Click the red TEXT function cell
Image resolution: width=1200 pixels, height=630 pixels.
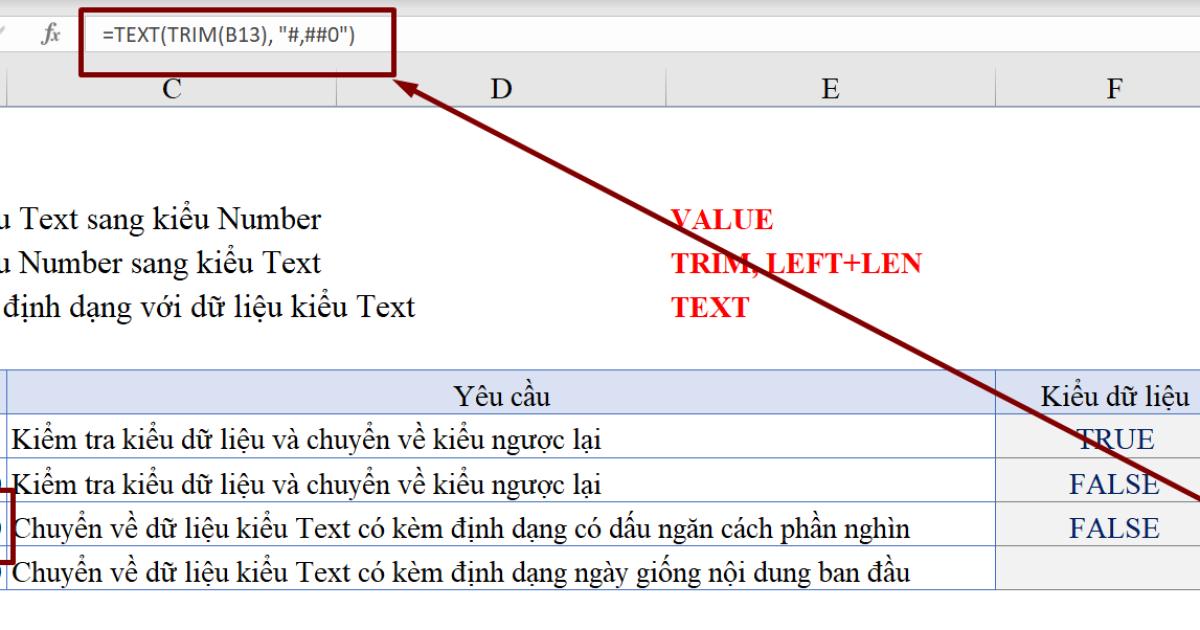coord(710,308)
